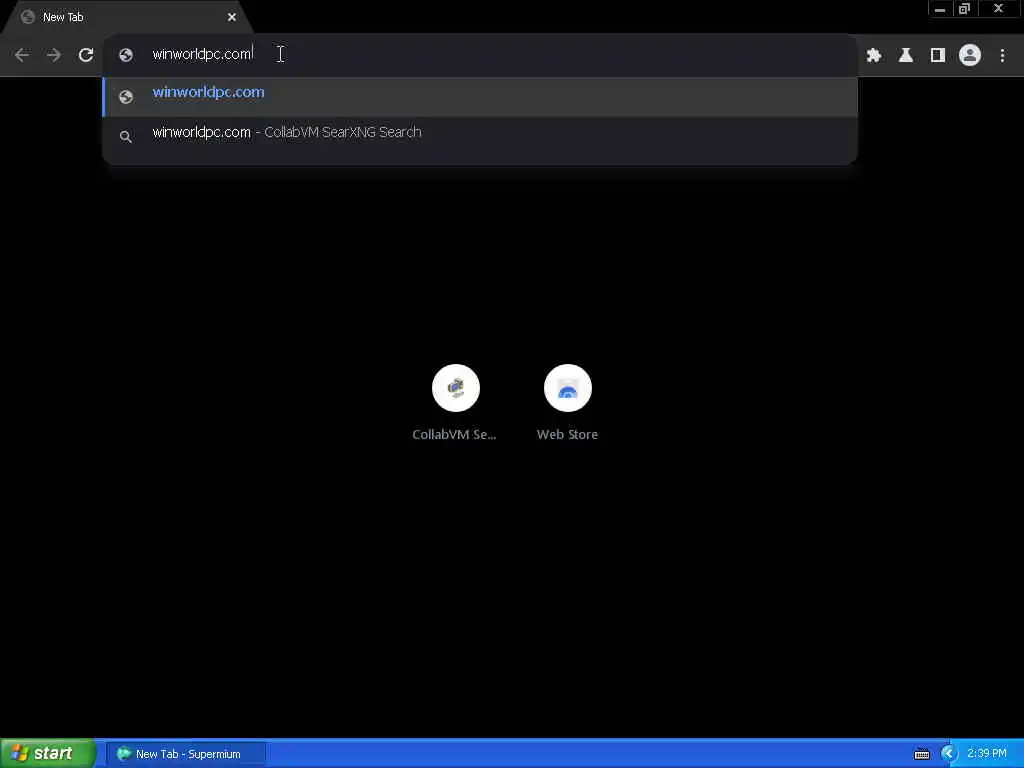
Task: Reload the page with the refresh icon
Action: point(86,55)
